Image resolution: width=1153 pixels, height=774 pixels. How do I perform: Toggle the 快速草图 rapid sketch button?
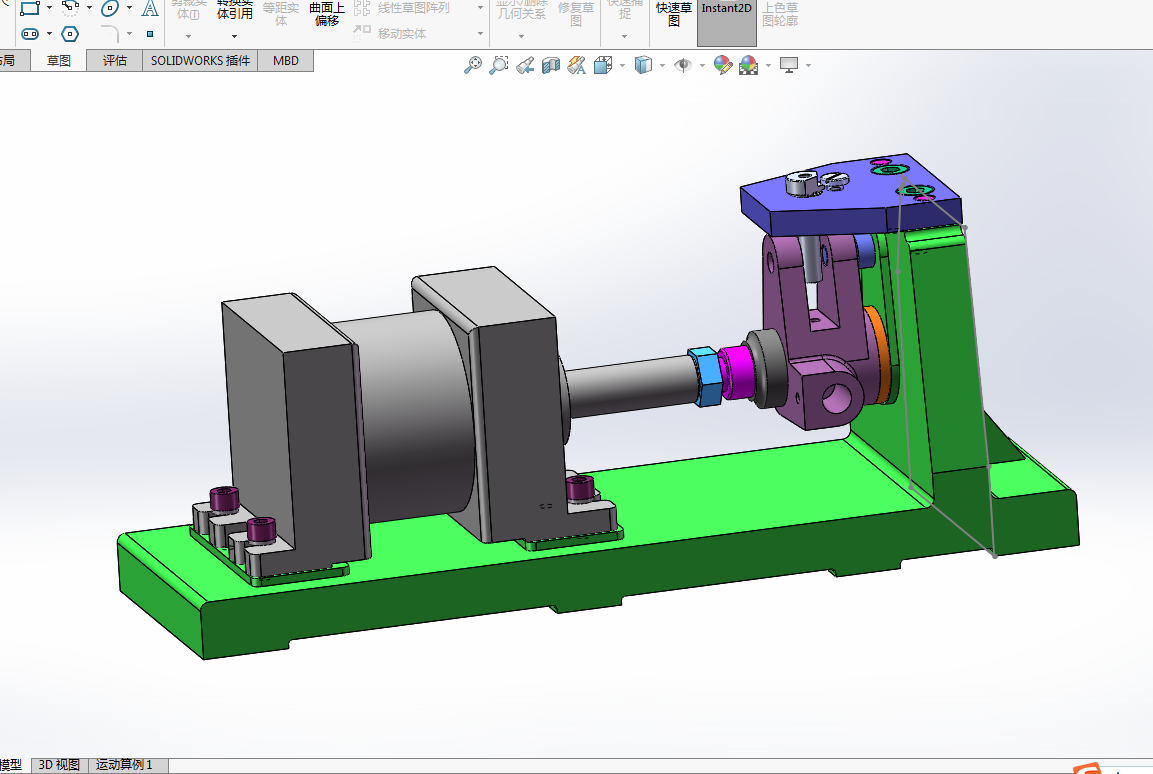click(x=673, y=14)
